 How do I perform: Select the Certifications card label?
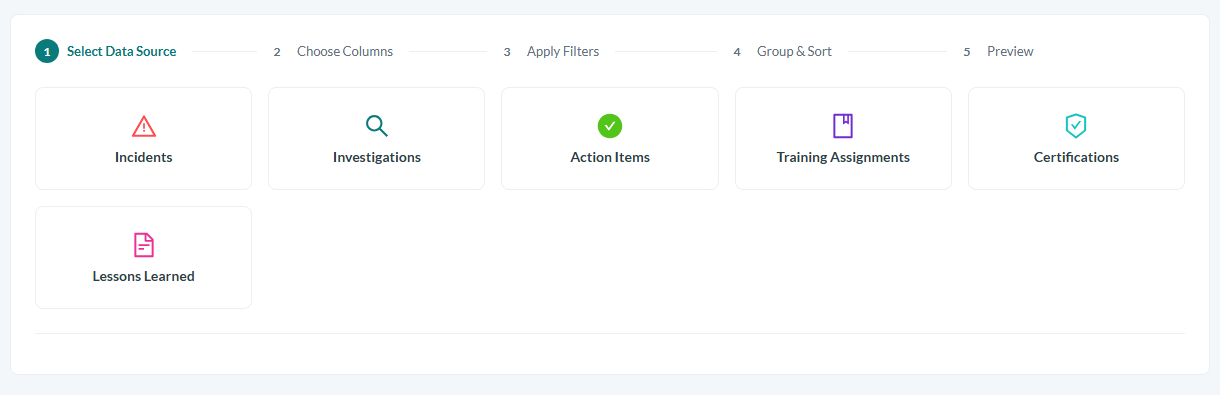point(1076,157)
